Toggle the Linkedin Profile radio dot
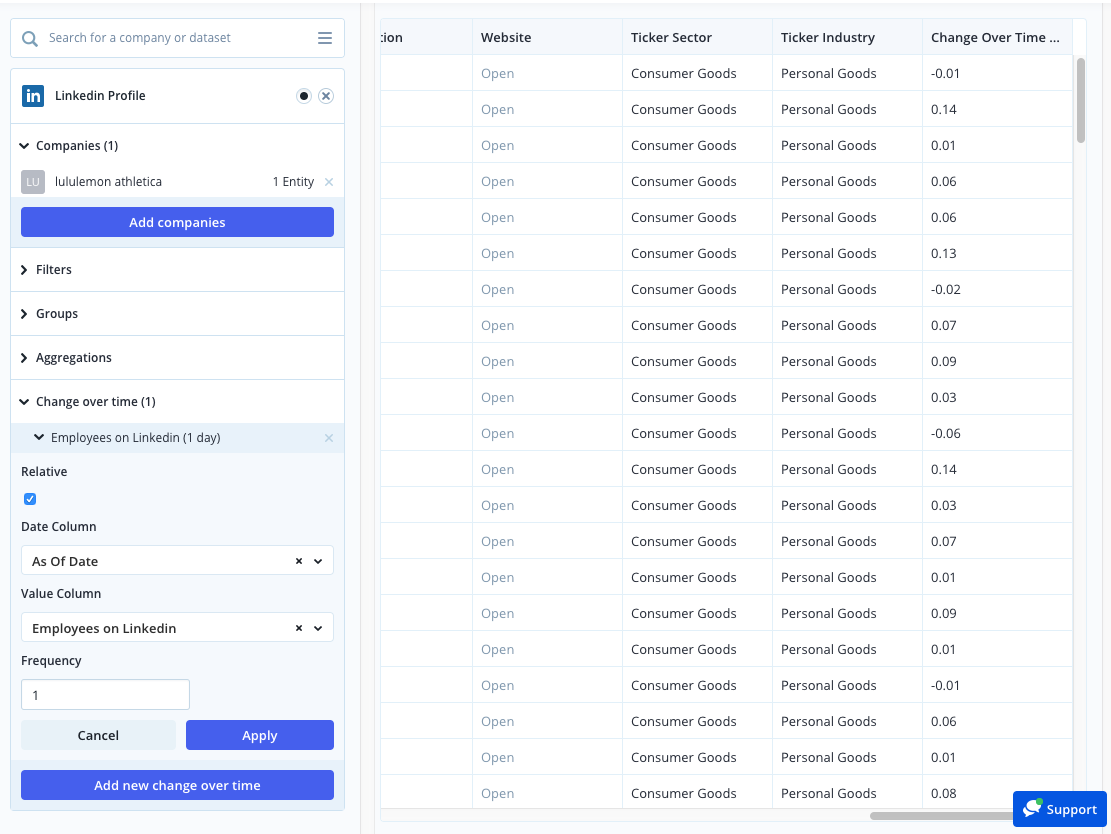 [x=304, y=96]
